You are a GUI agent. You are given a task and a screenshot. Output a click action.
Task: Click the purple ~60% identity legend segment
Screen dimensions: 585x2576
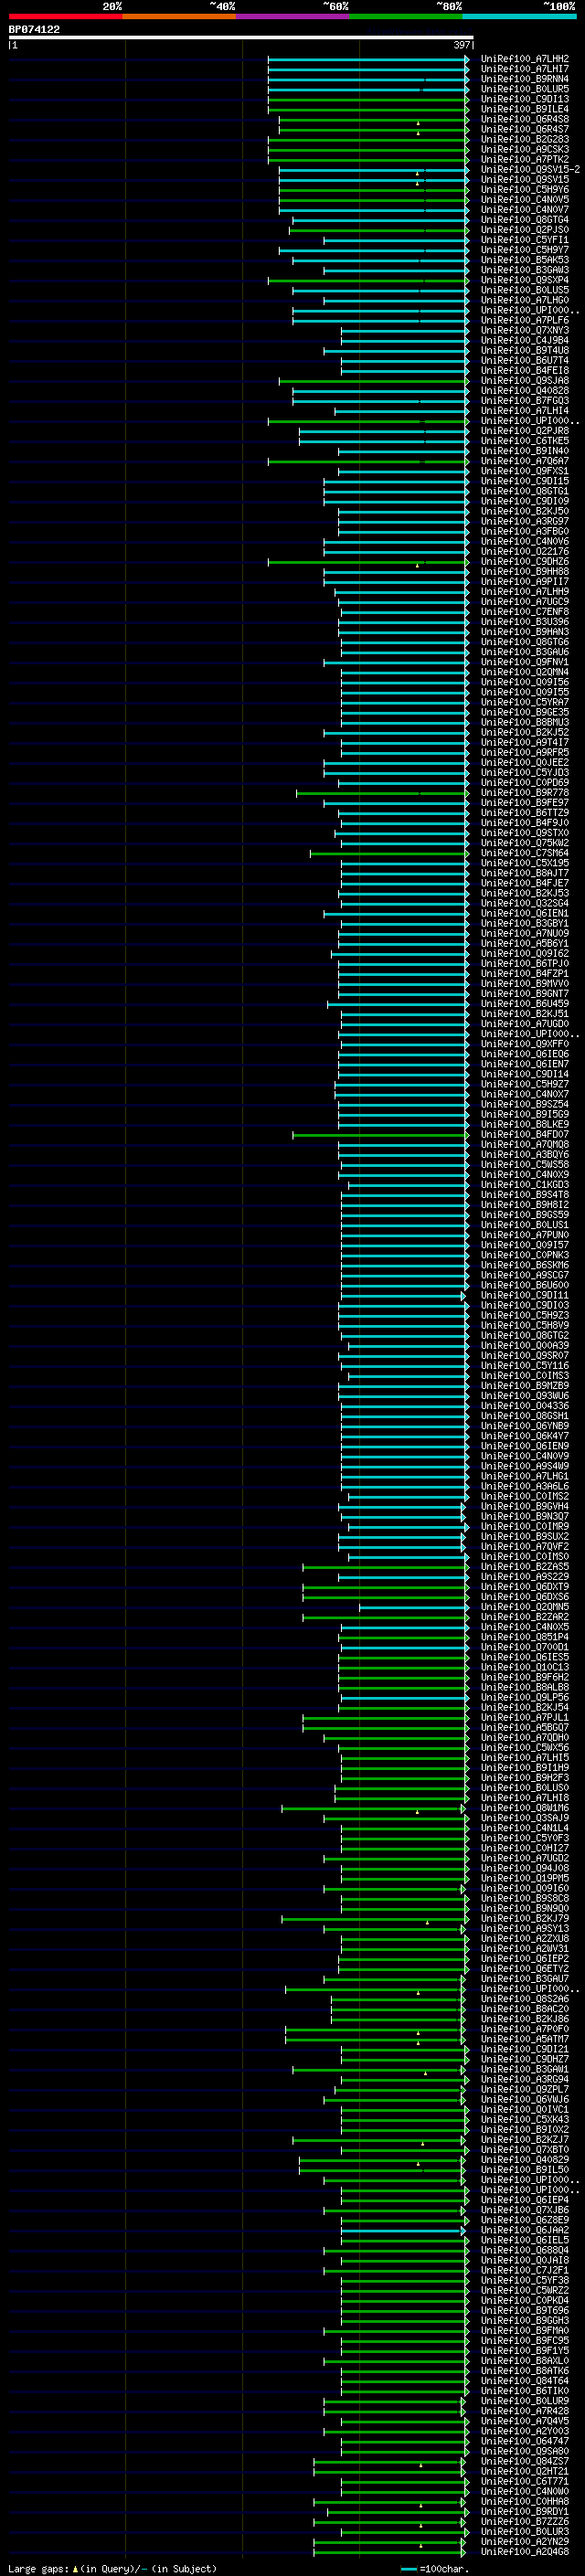(293, 16)
